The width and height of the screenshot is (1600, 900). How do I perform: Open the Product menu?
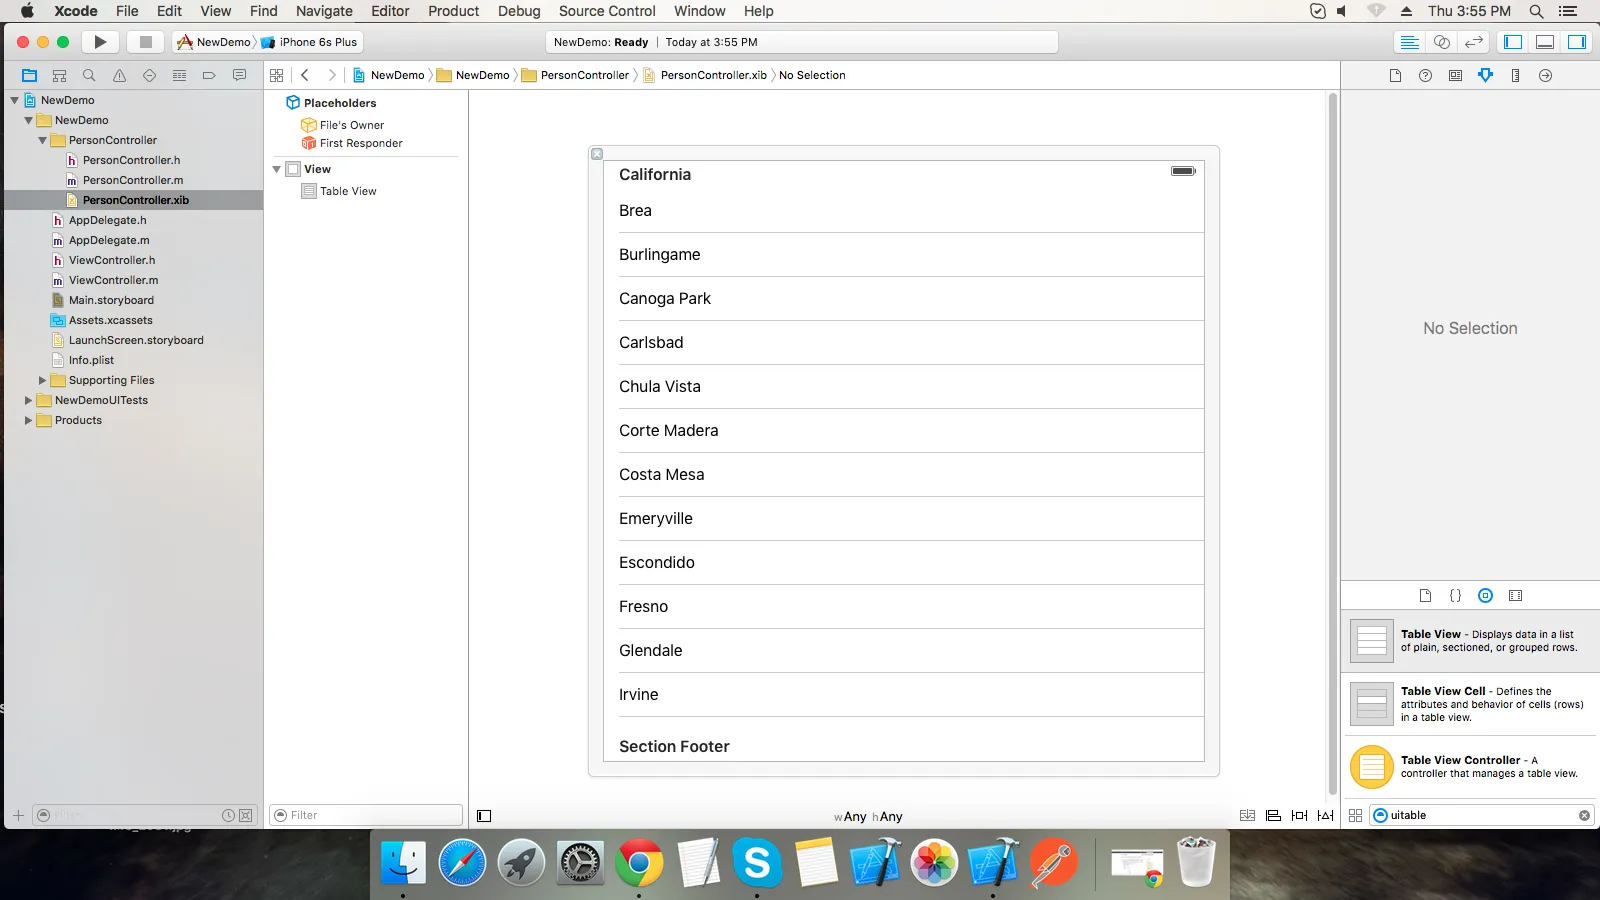pyautogui.click(x=454, y=11)
